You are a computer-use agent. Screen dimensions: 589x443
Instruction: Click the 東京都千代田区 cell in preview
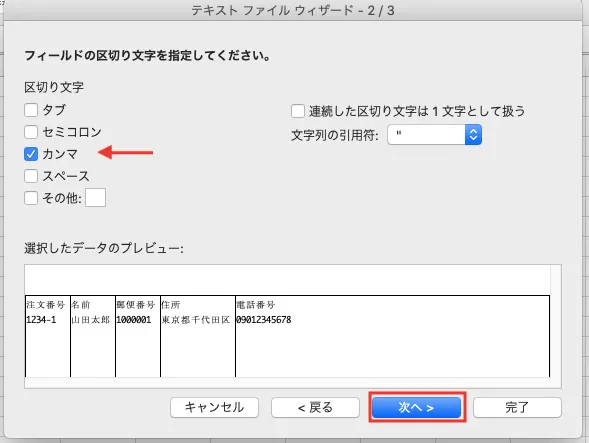(196, 320)
